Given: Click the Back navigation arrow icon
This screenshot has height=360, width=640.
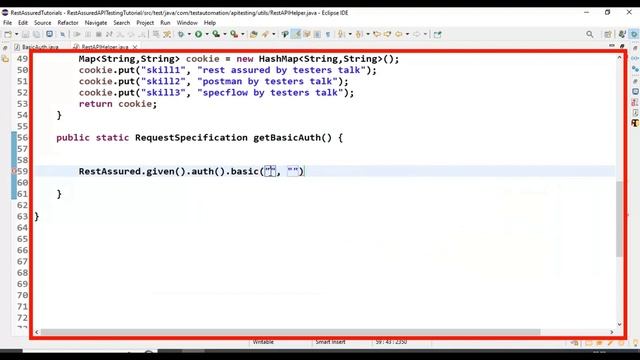Looking at the screenshot, I should 399,34.
